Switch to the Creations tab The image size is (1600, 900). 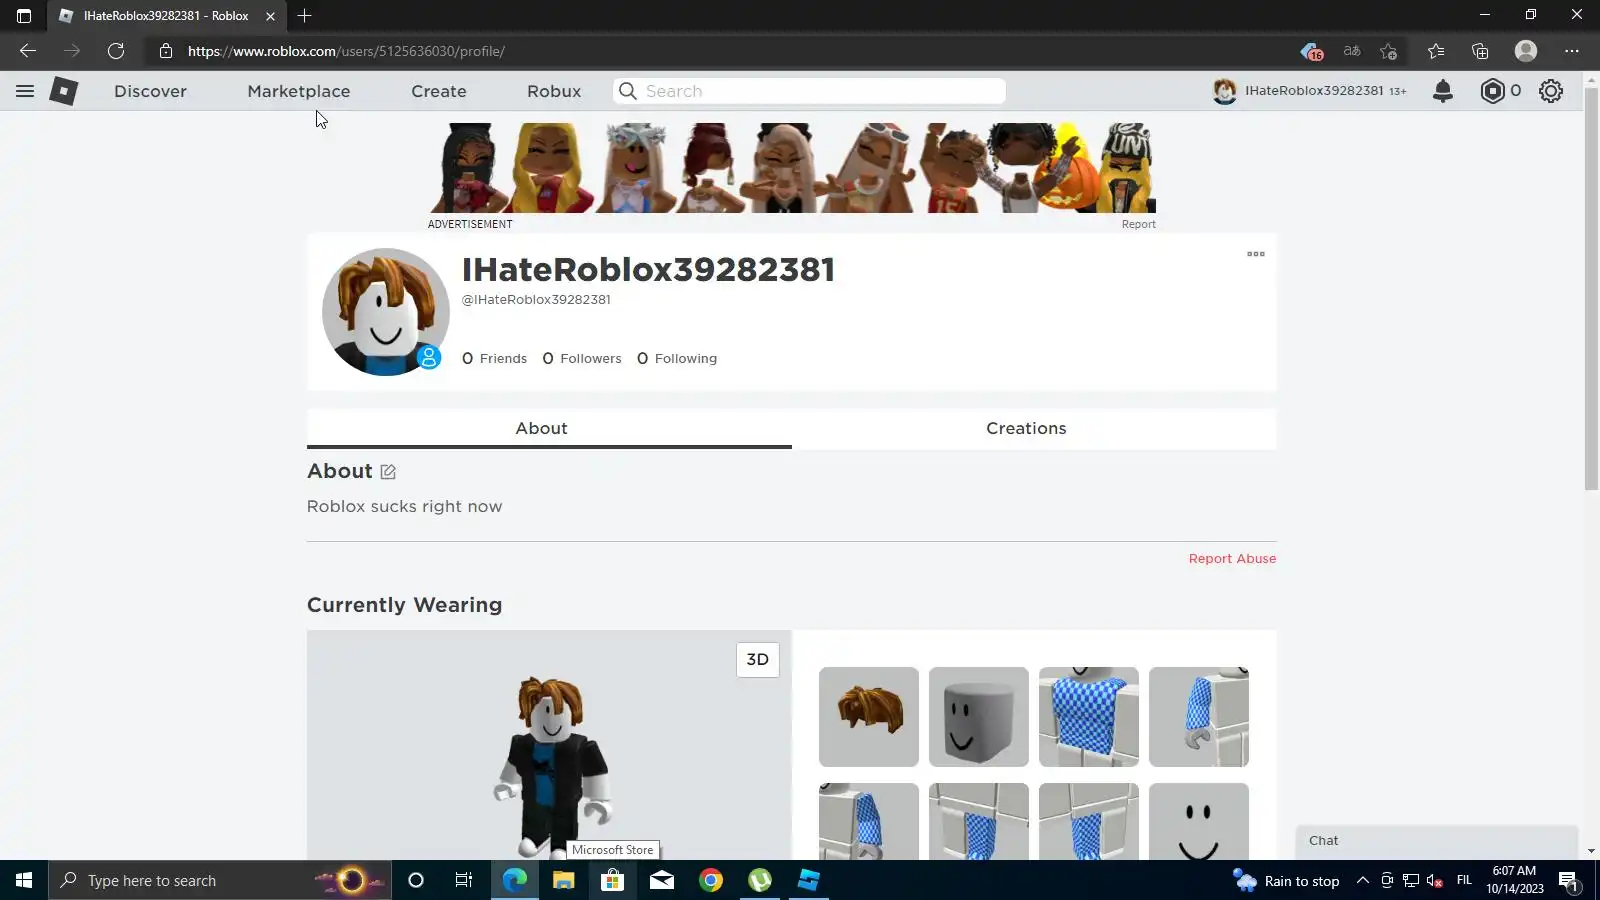1026,428
